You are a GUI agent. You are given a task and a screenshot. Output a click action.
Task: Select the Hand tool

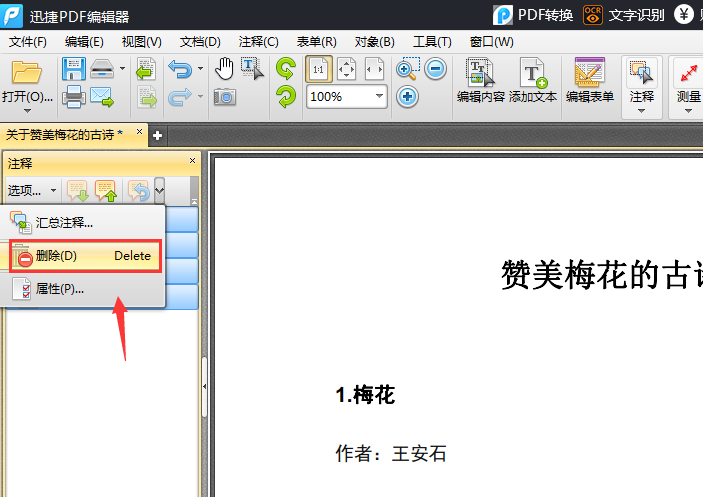click(x=225, y=69)
